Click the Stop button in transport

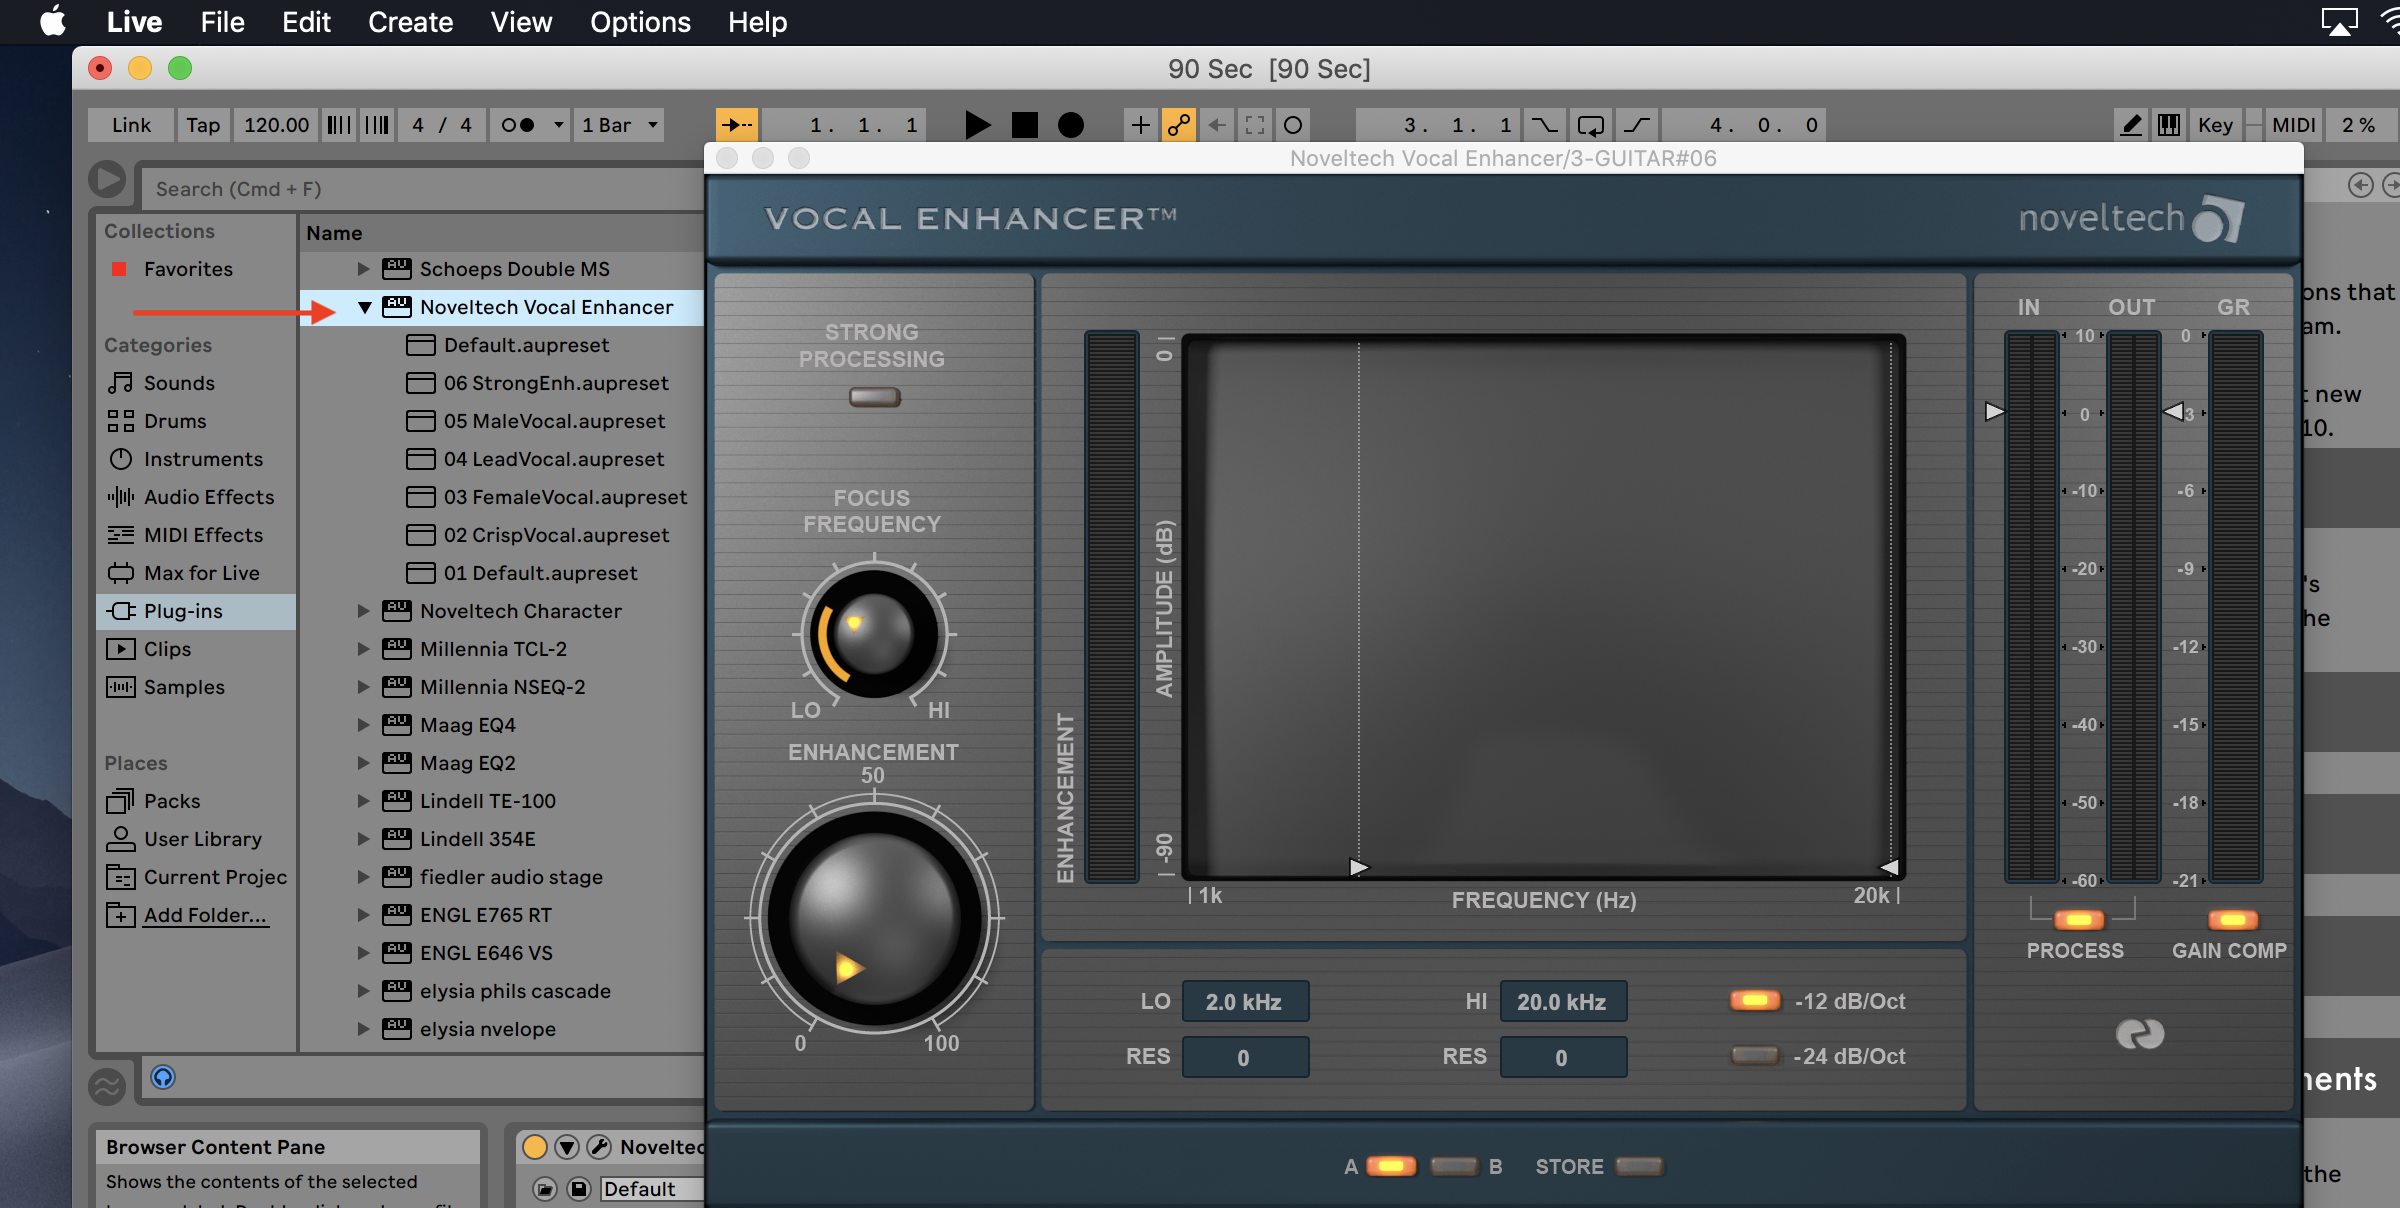tap(1024, 125)
